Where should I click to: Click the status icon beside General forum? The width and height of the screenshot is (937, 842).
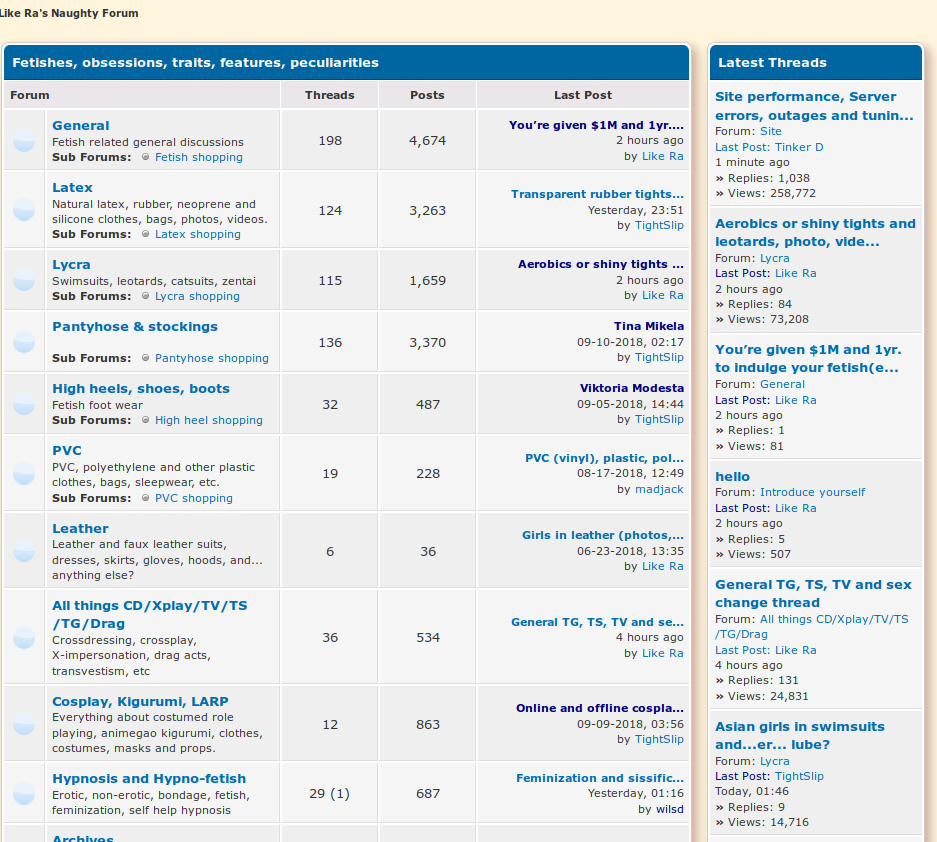point(24,141)
